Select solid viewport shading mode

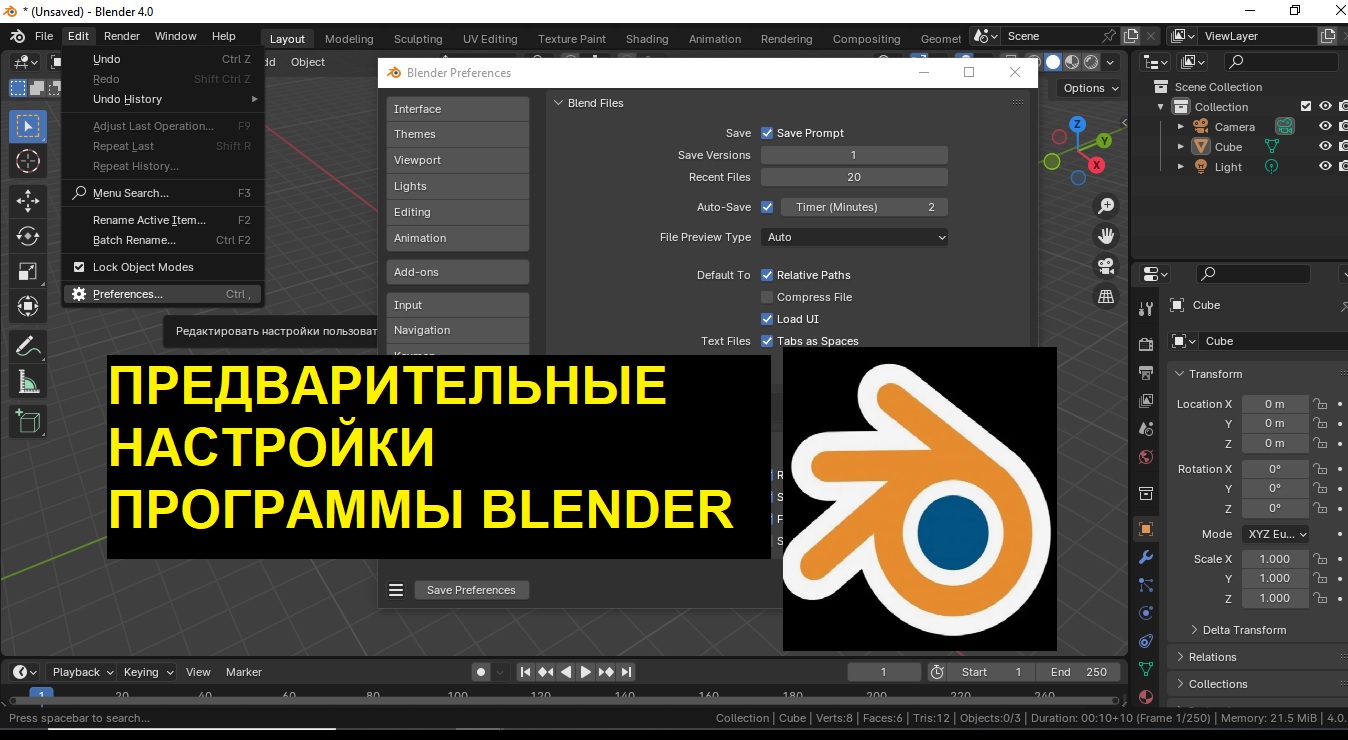[x=1053, y=62]
